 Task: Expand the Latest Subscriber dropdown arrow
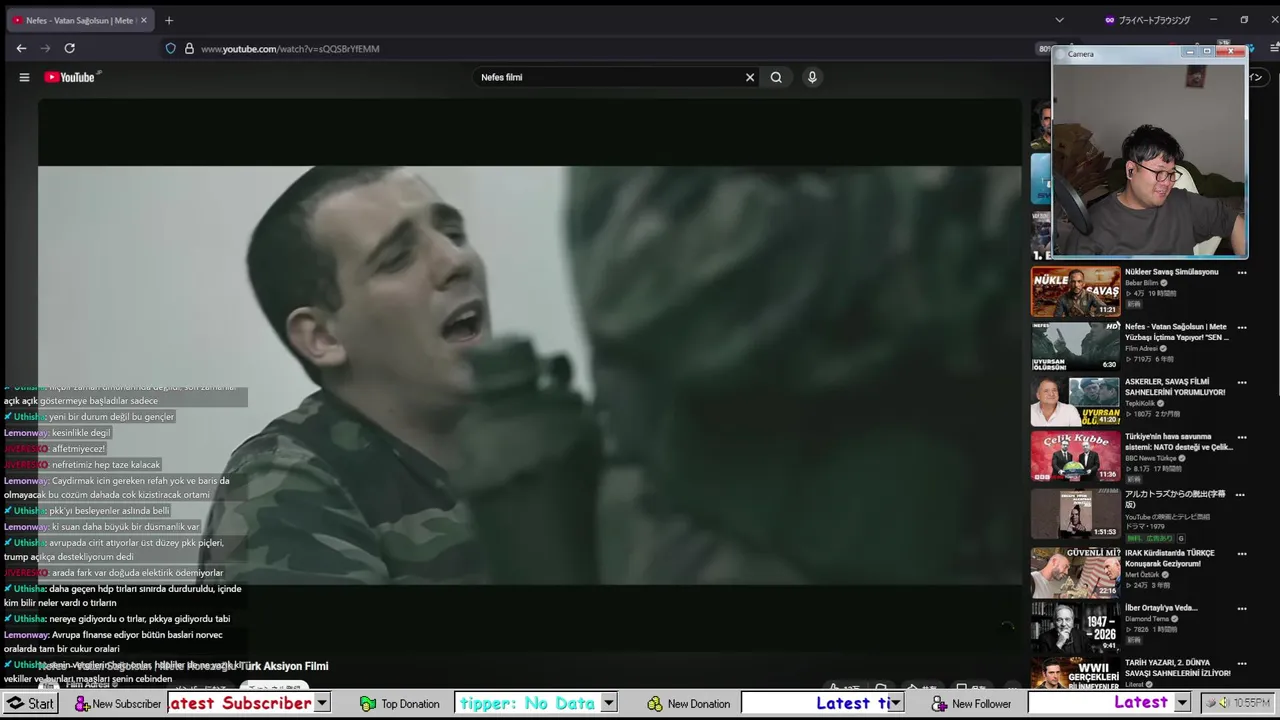point(322,703)
